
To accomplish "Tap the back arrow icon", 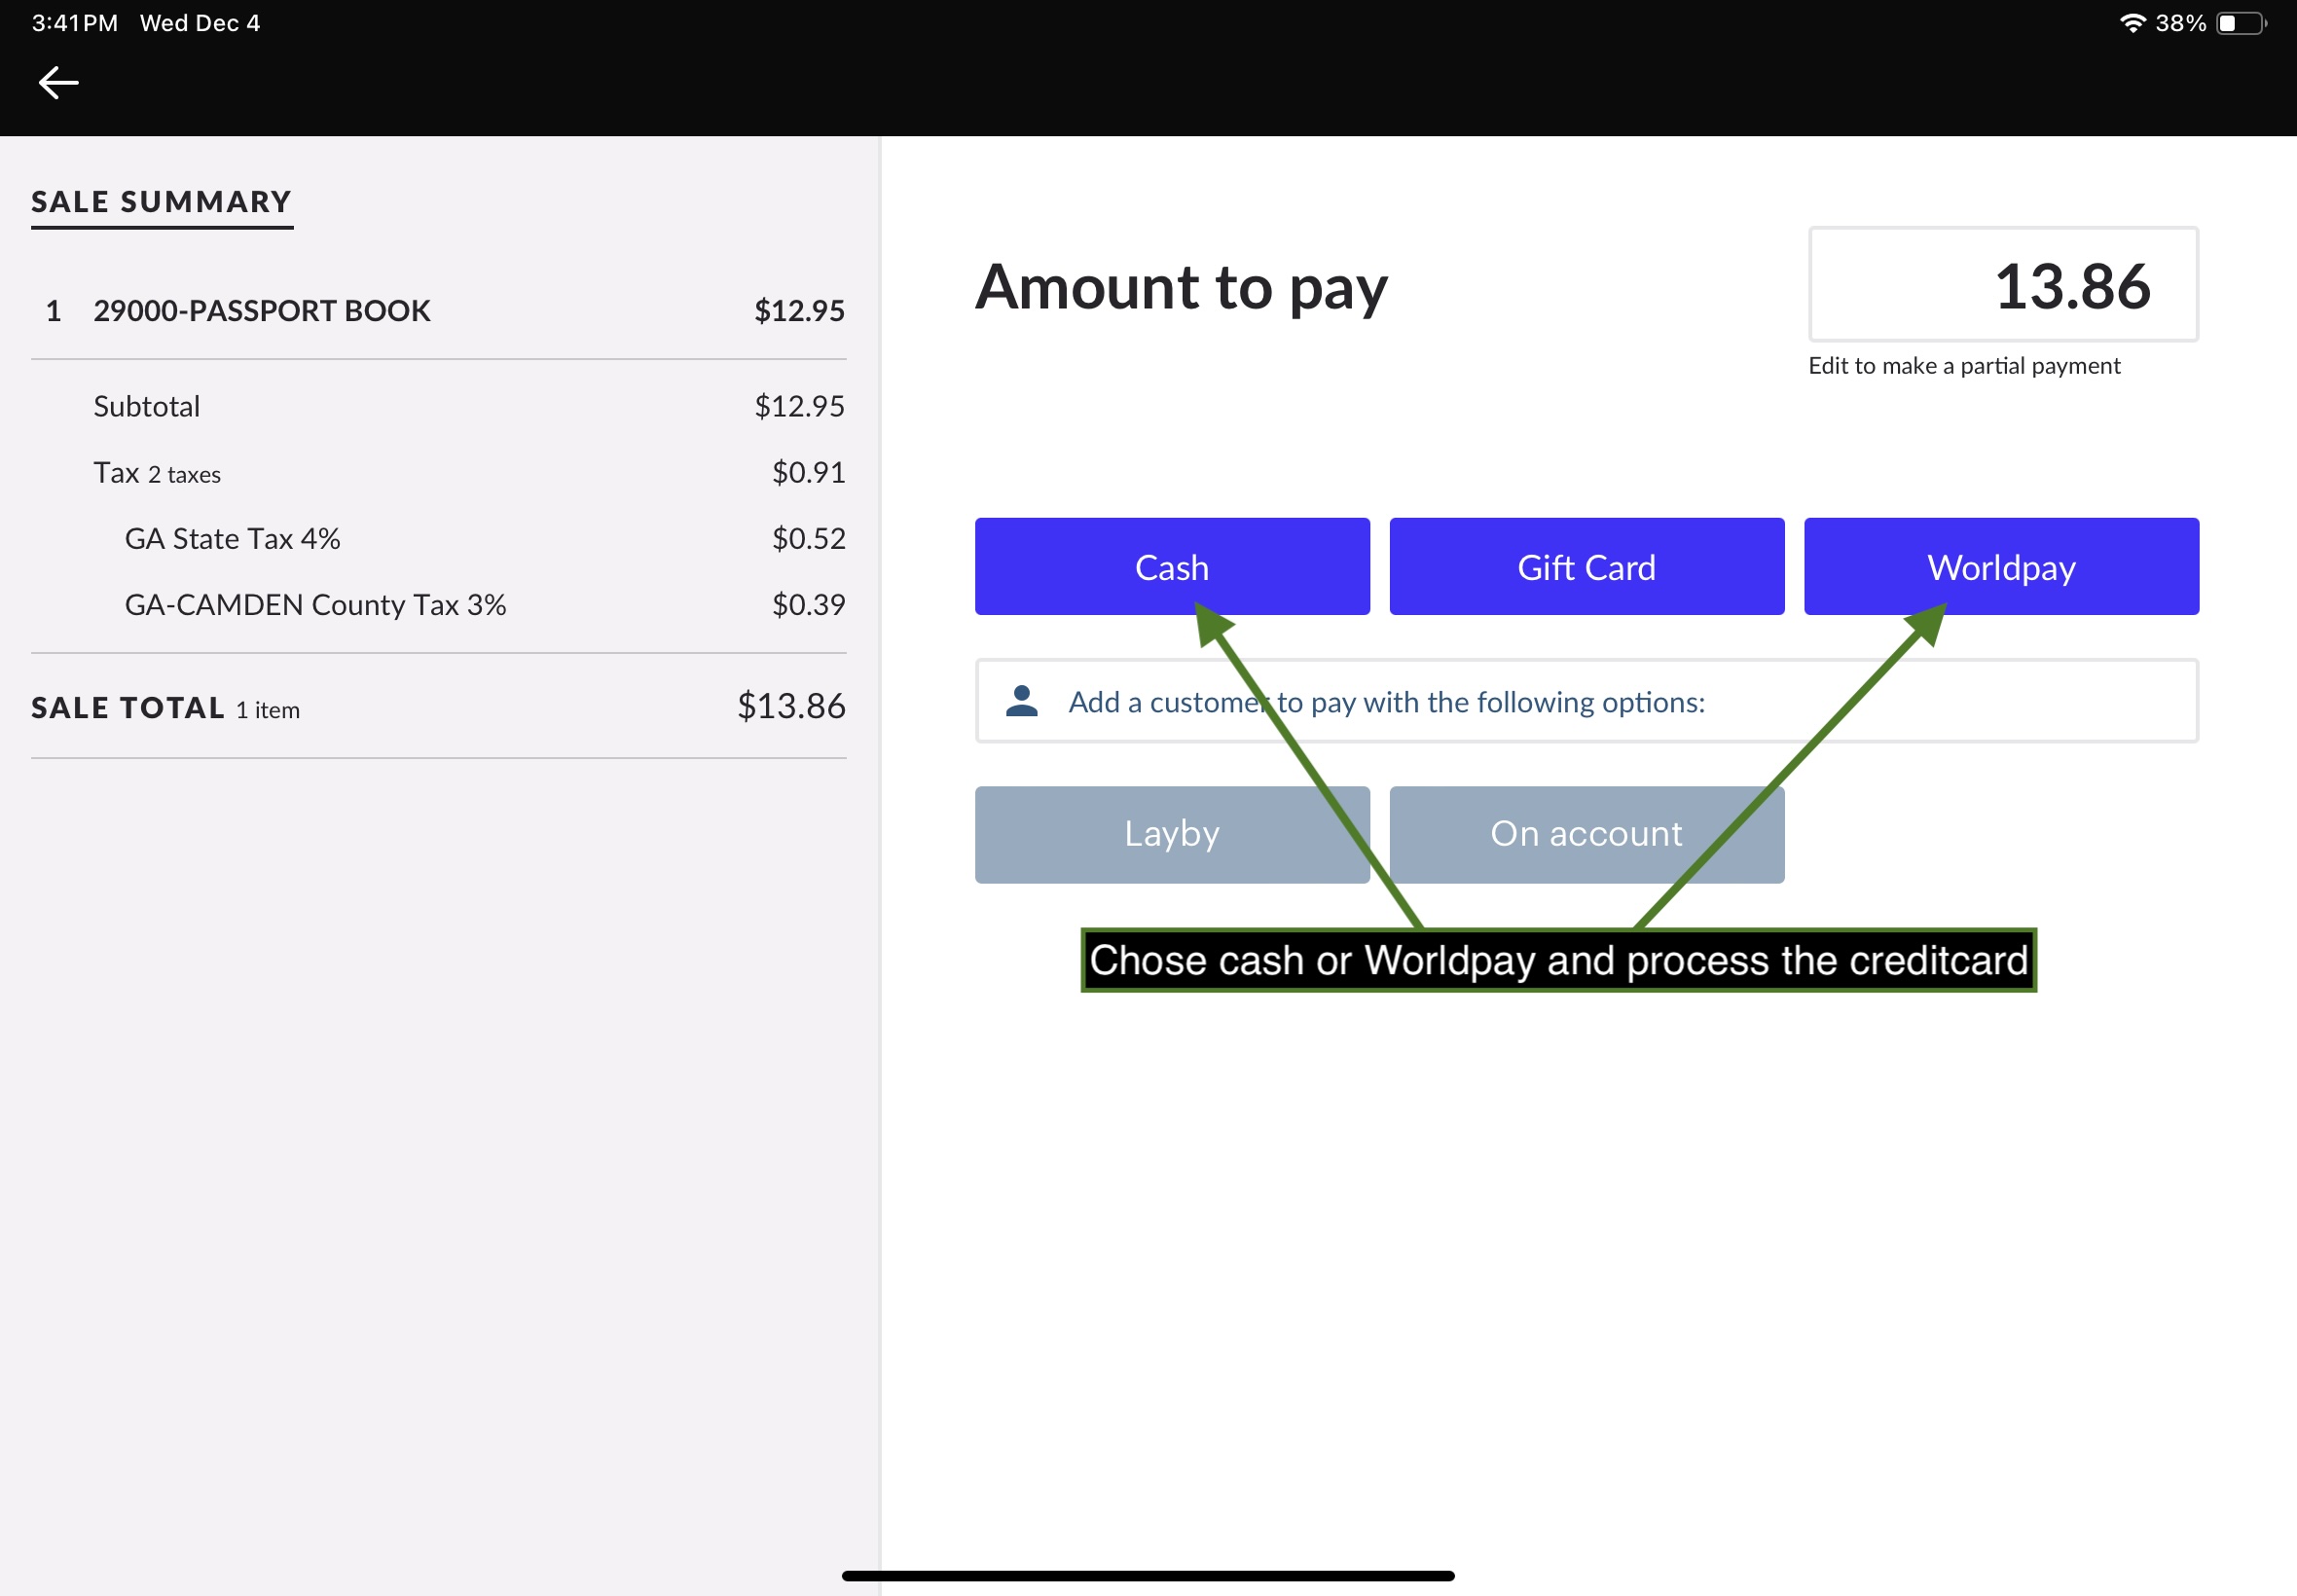I will point(58,83).
